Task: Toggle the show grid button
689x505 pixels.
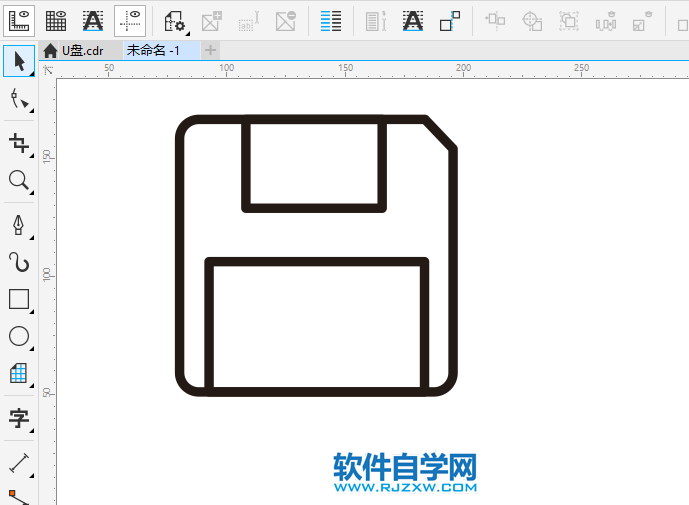Action: 56,21
